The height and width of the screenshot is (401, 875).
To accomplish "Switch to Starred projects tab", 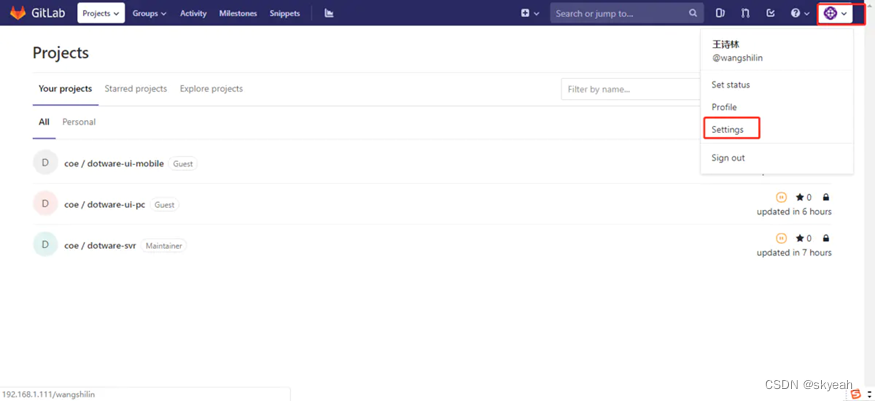I will pyautogui.click(x=136, y=89).
